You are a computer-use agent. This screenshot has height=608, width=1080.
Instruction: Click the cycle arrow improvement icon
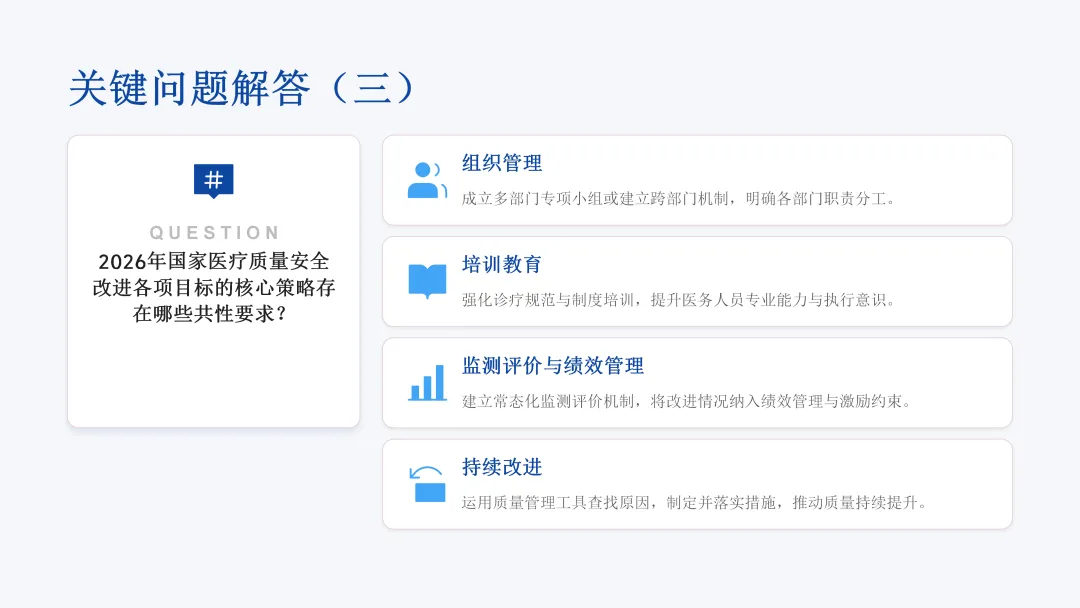427,484
